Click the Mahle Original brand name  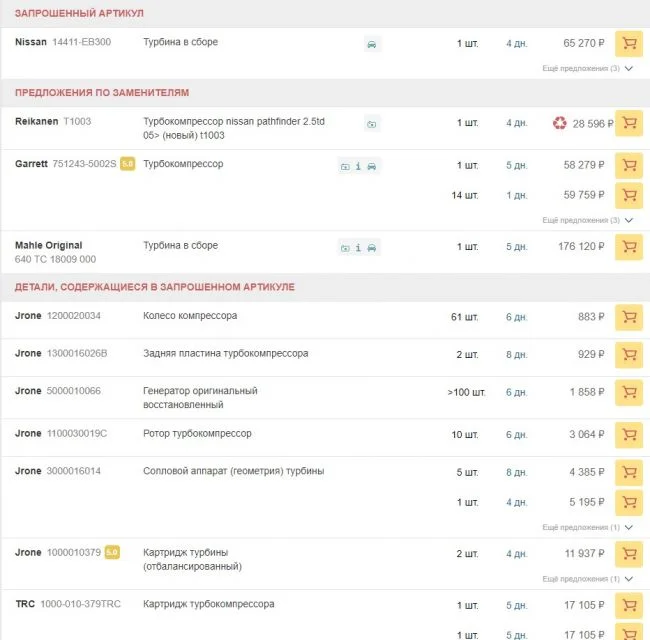tap(48, 245)
